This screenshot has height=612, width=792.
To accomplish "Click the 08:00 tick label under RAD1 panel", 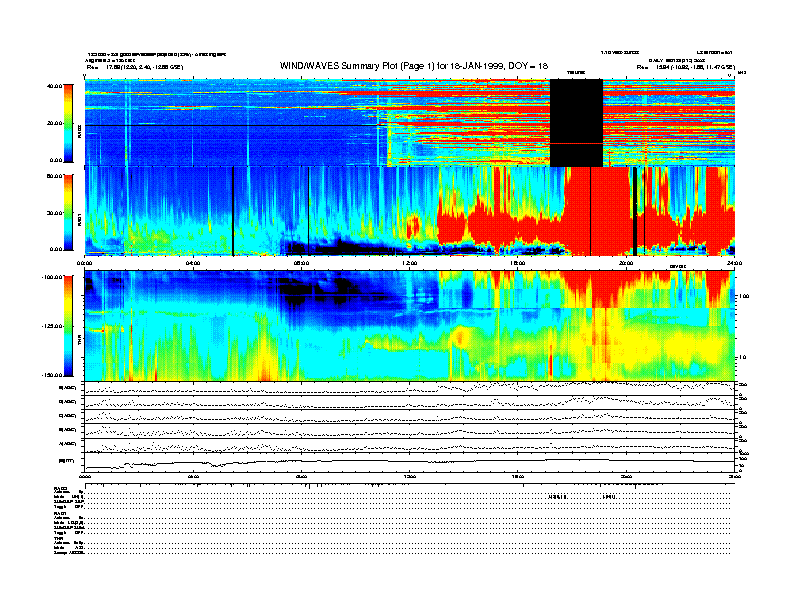I will [x=301, y=263].
